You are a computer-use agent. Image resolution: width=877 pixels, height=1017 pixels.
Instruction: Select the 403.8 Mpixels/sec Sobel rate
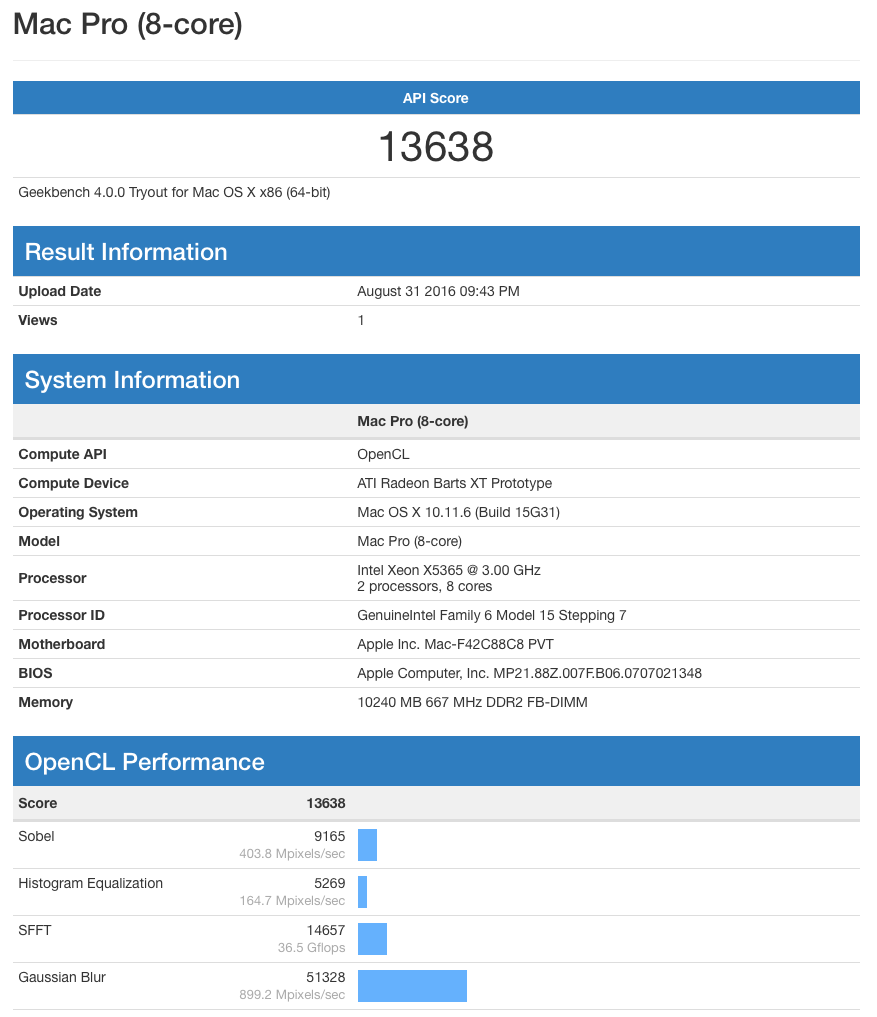(292, 854)
